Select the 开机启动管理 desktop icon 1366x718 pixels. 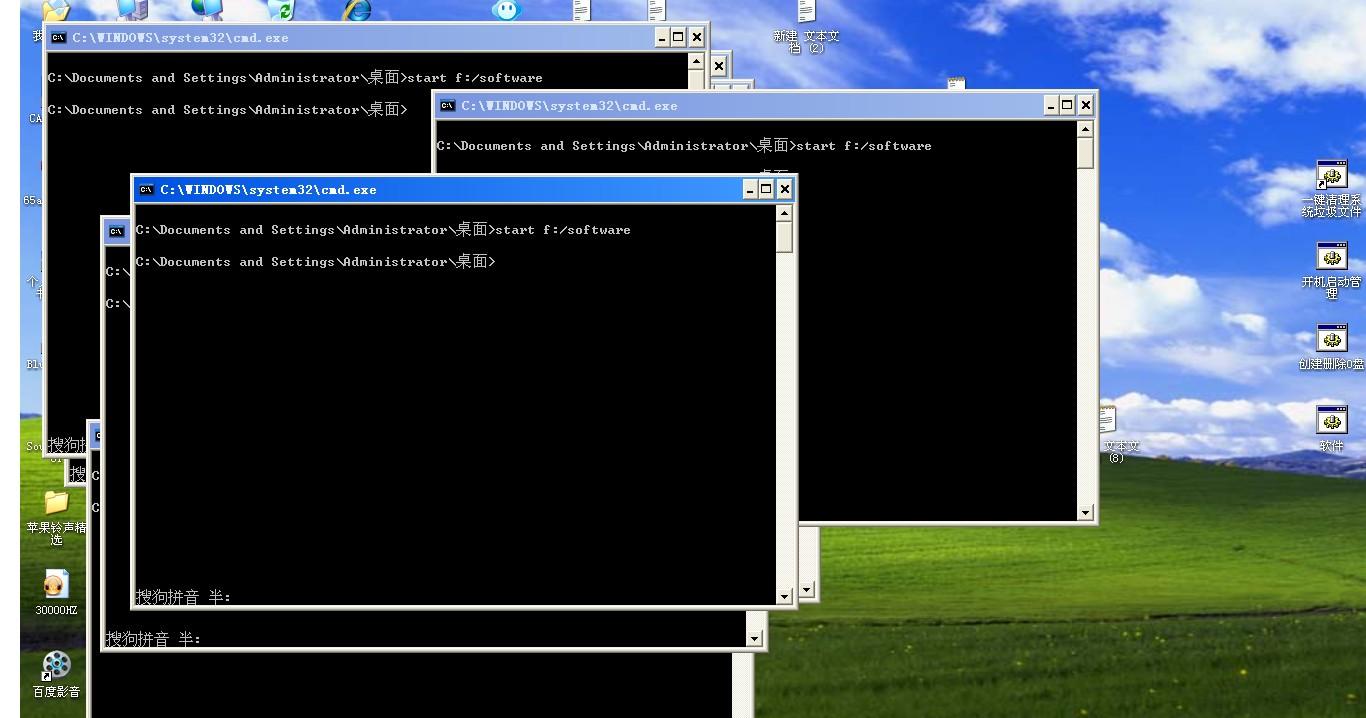coord(1331,270)
